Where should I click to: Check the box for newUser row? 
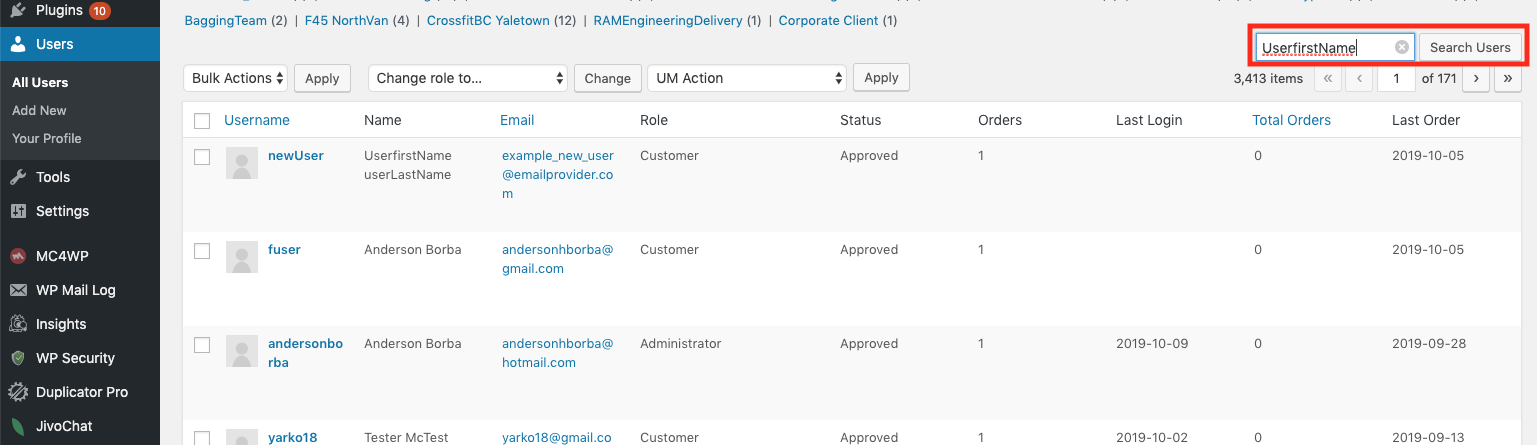click(x=202, y=157)
